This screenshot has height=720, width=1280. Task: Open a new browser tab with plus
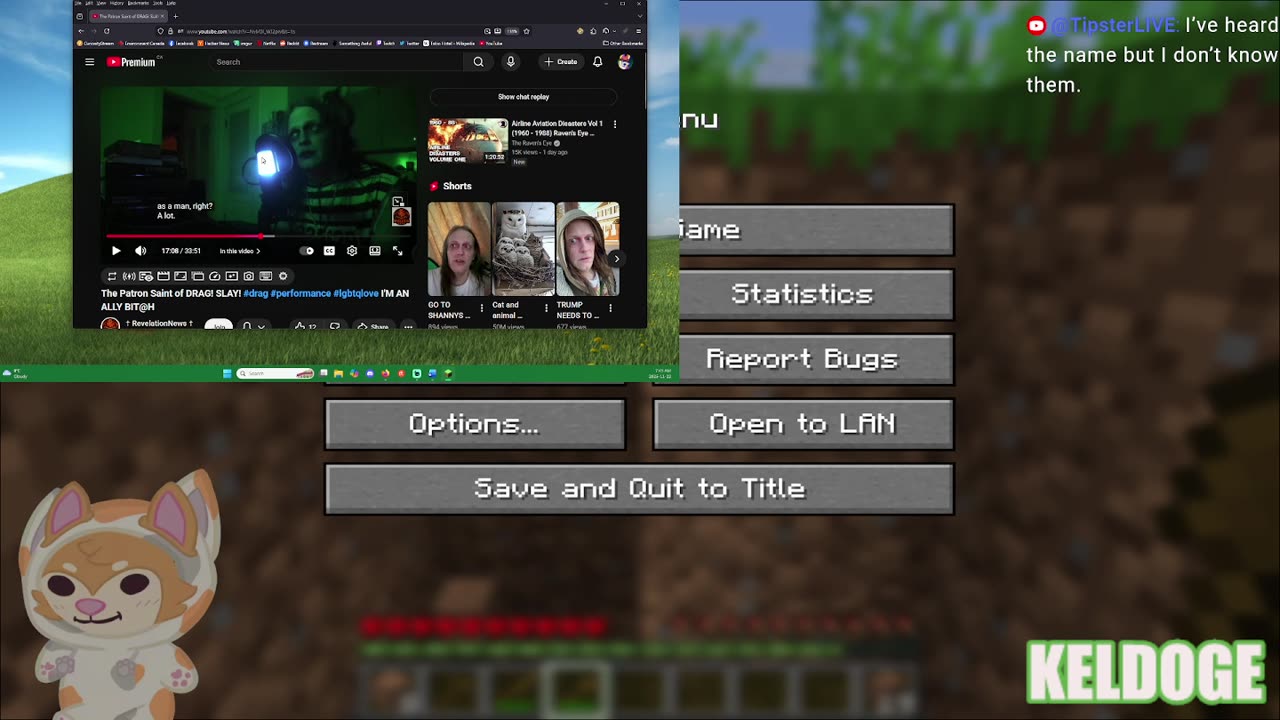coord(176,16)
